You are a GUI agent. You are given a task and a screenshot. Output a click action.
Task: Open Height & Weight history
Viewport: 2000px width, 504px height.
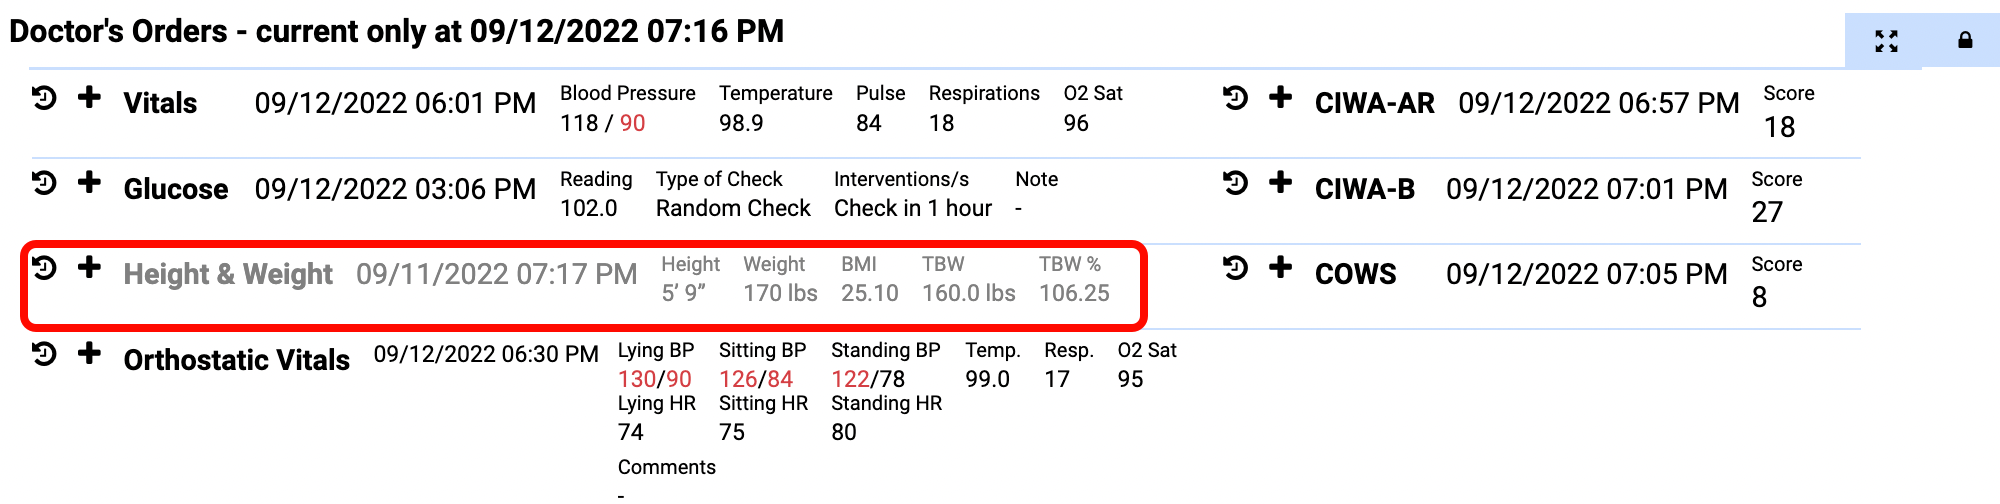click(x=44, y=268)
